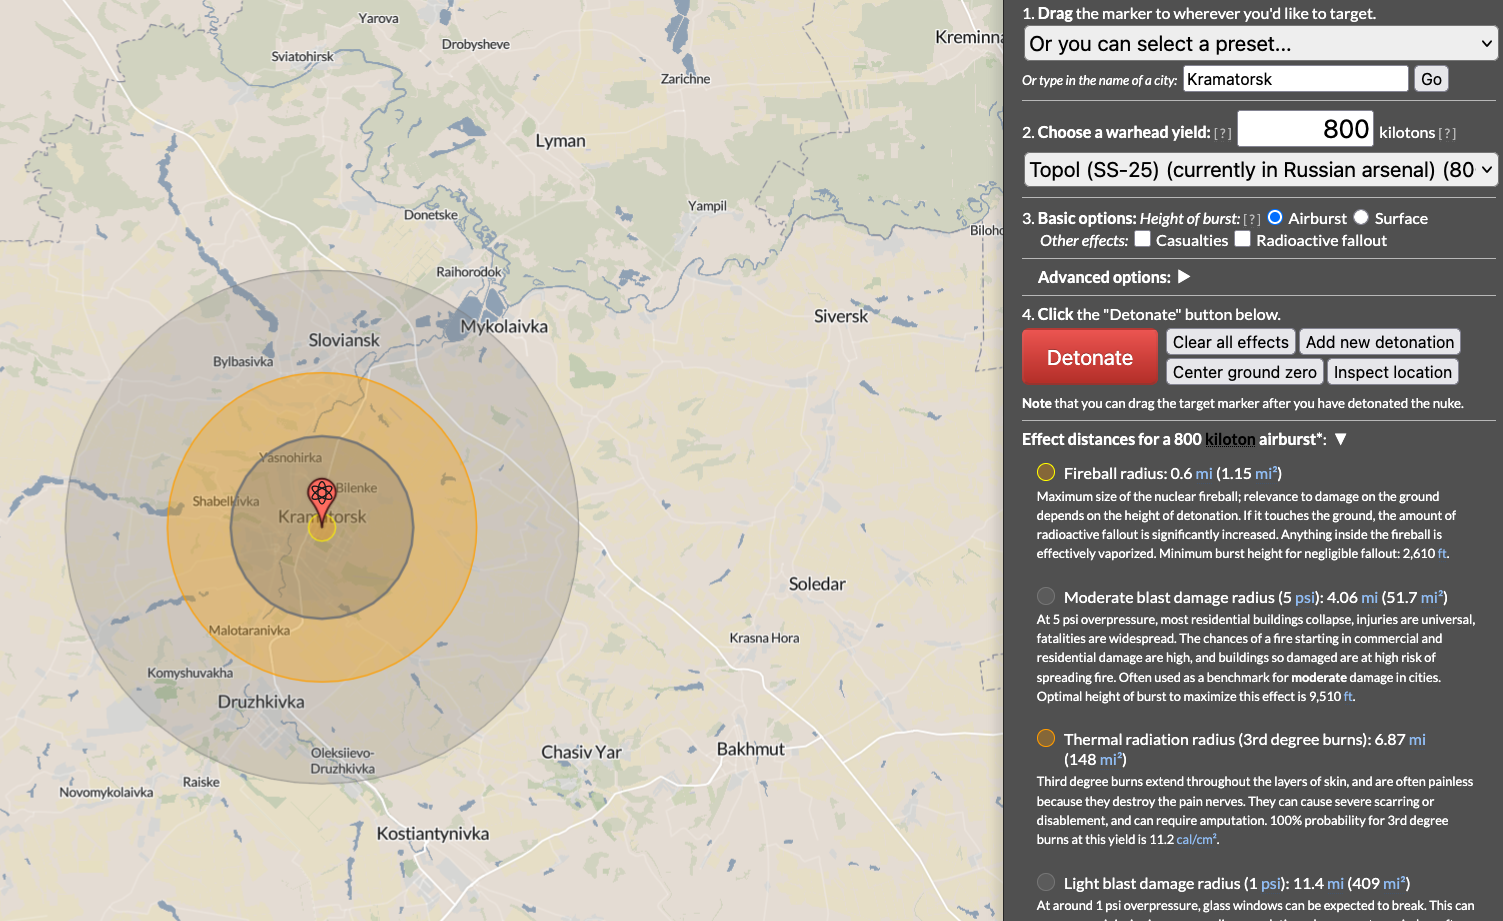Click the Siversk label on the map
Viewport: 1503px width, 921px height.
click(841, 316)
